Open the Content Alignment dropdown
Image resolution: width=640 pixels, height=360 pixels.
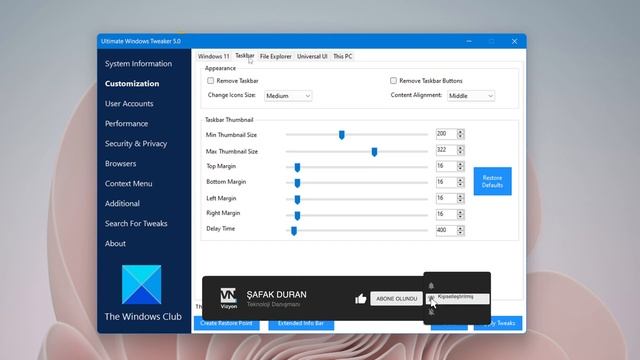[x=471, y=96]
